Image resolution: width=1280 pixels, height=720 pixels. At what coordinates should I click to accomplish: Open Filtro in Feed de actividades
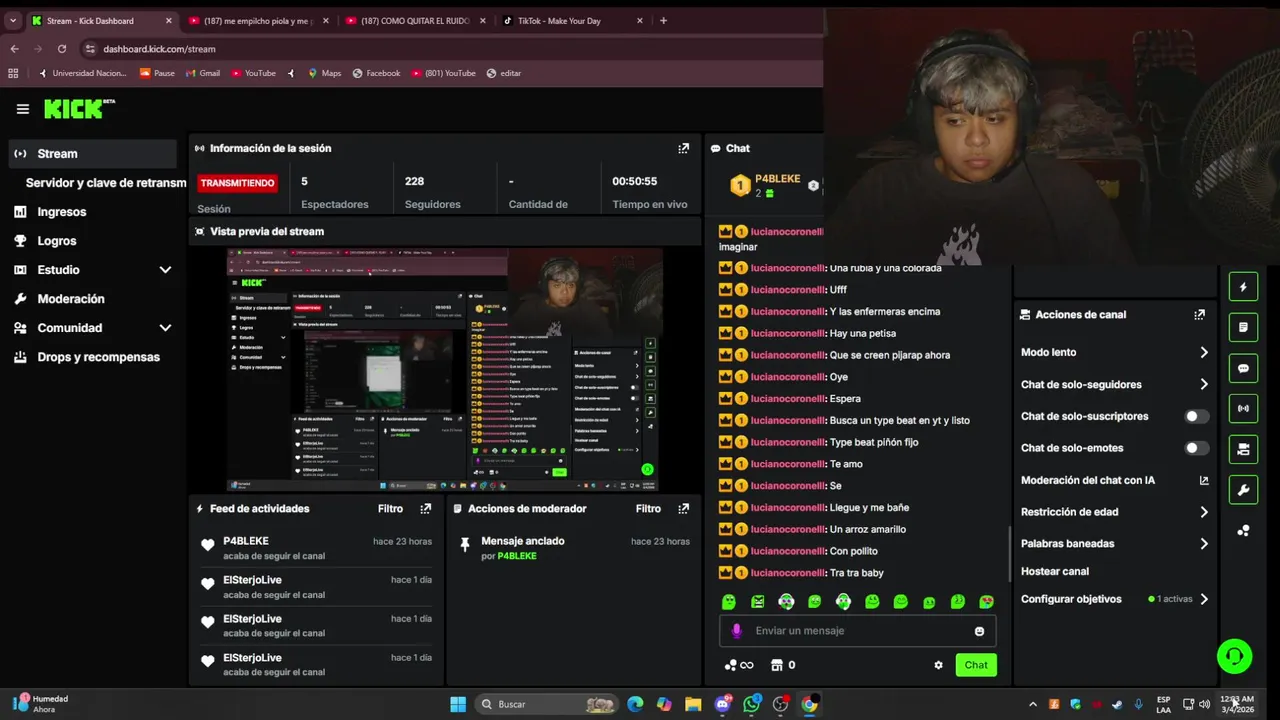pyautogui.click(x=390, y=509)
